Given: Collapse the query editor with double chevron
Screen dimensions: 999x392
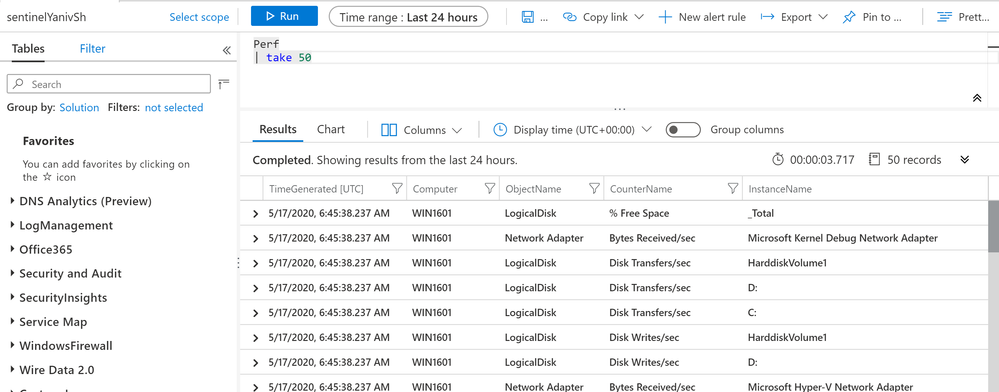Looking at the screenshot, I should [977, 98].
